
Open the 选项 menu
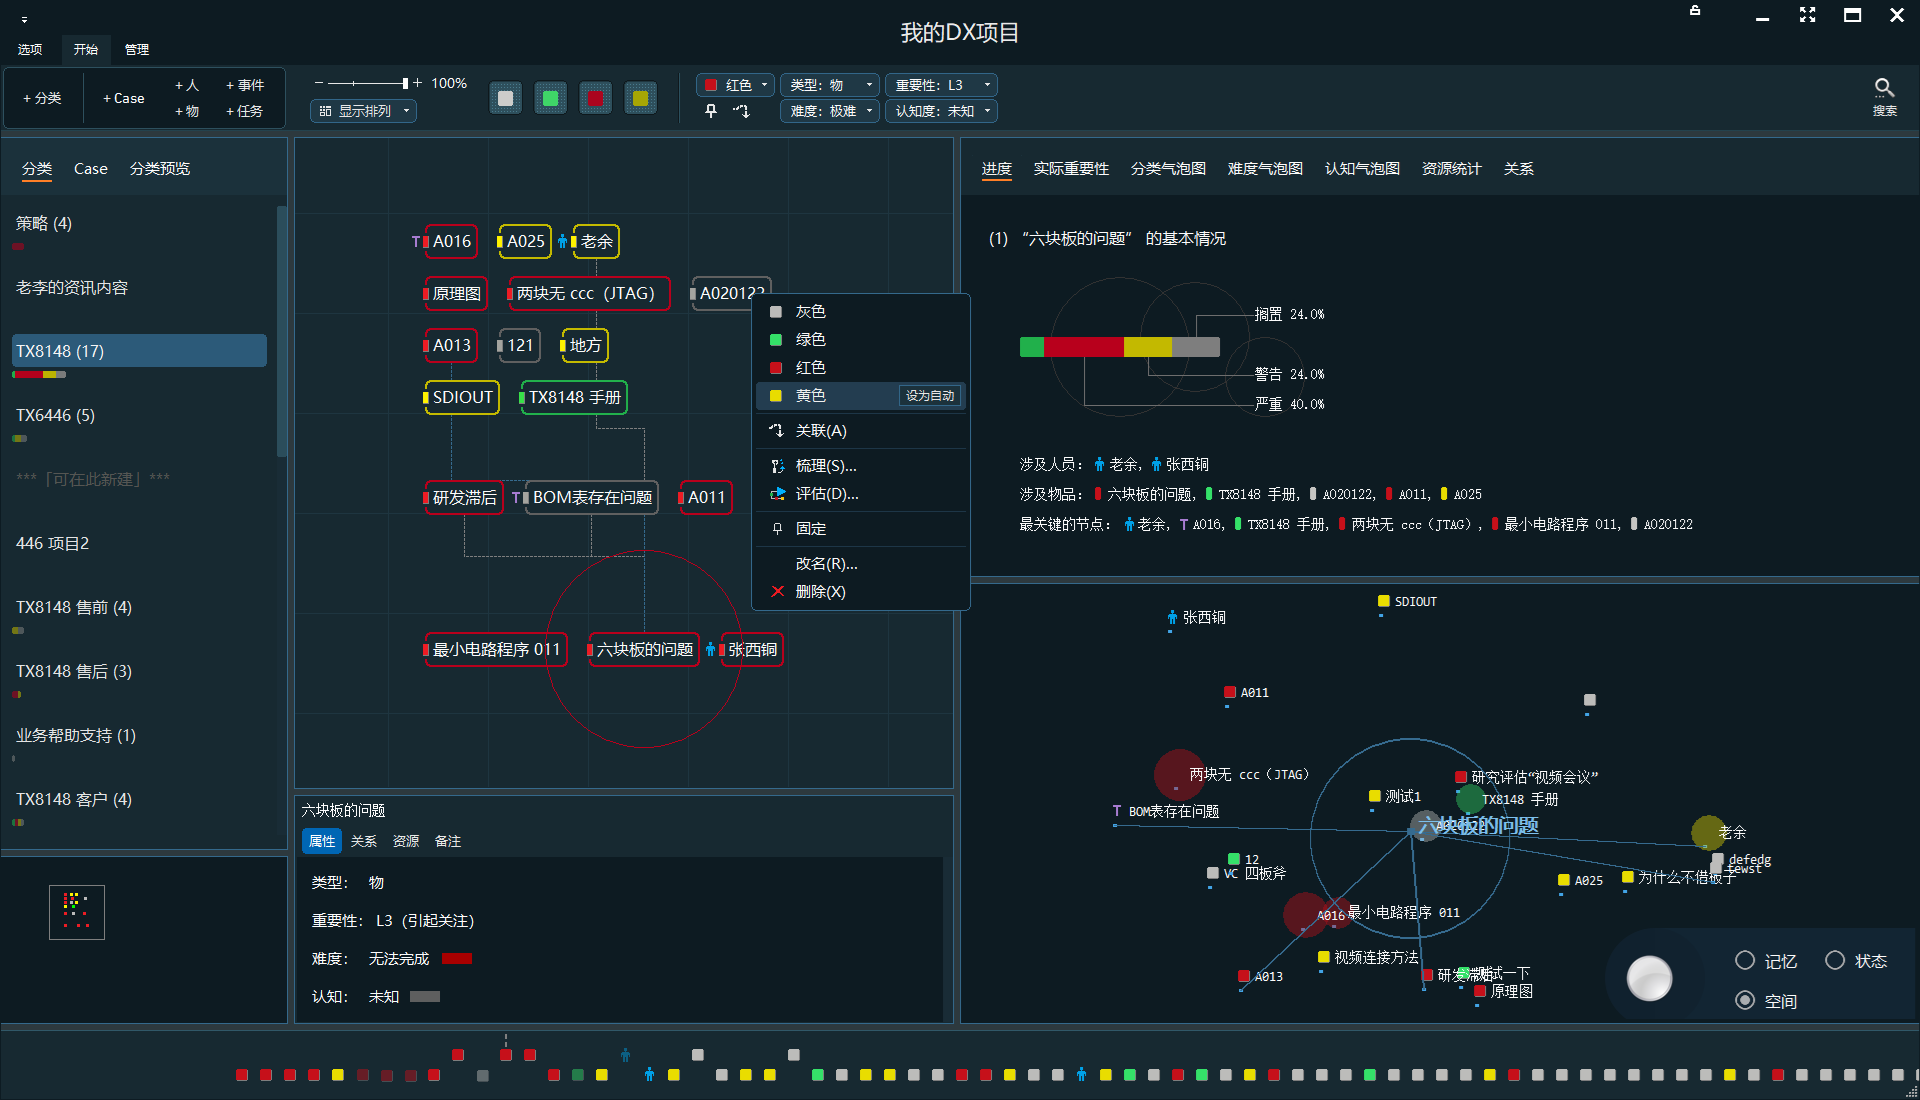click(30, 49)
